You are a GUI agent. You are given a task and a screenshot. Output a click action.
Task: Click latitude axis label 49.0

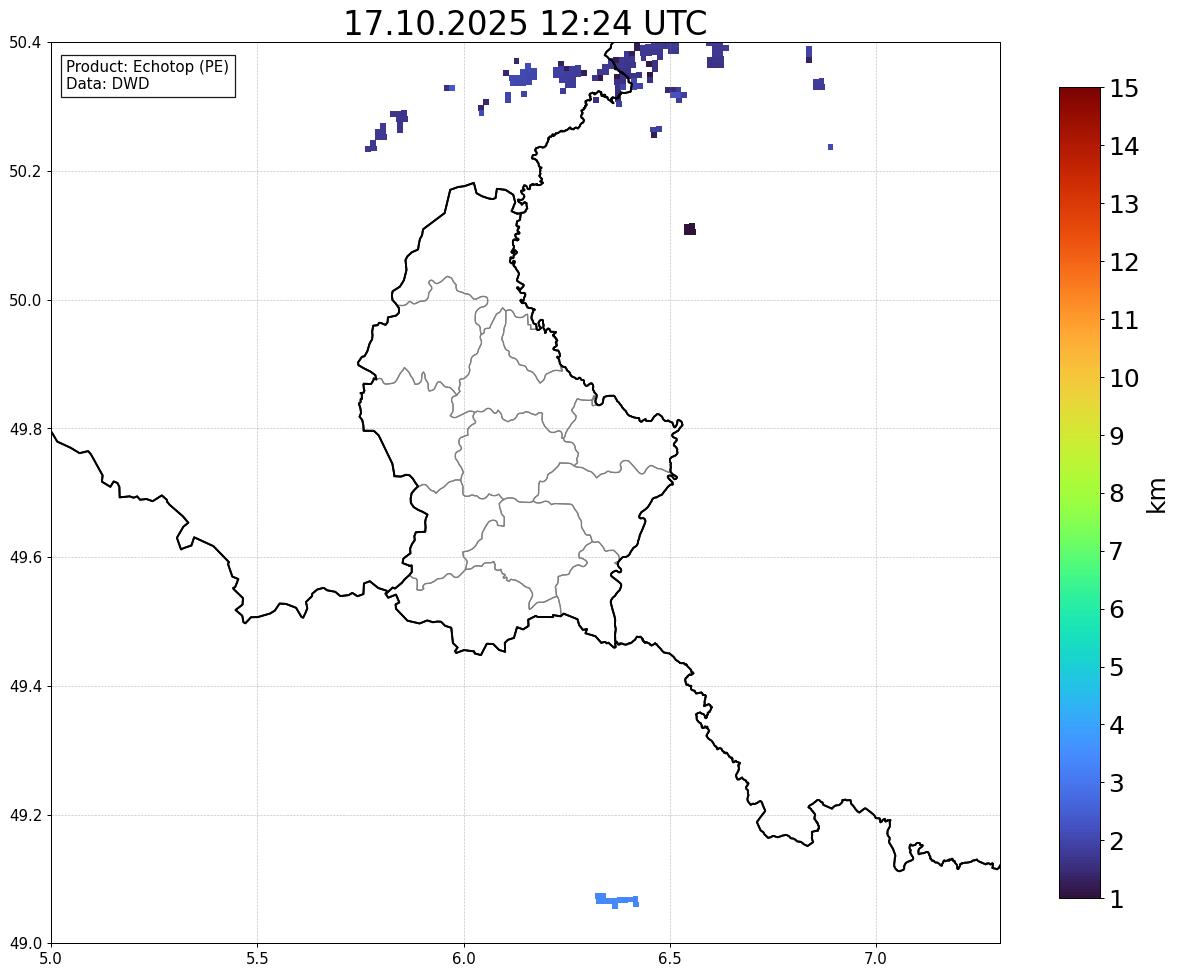[x=24, y=944]
